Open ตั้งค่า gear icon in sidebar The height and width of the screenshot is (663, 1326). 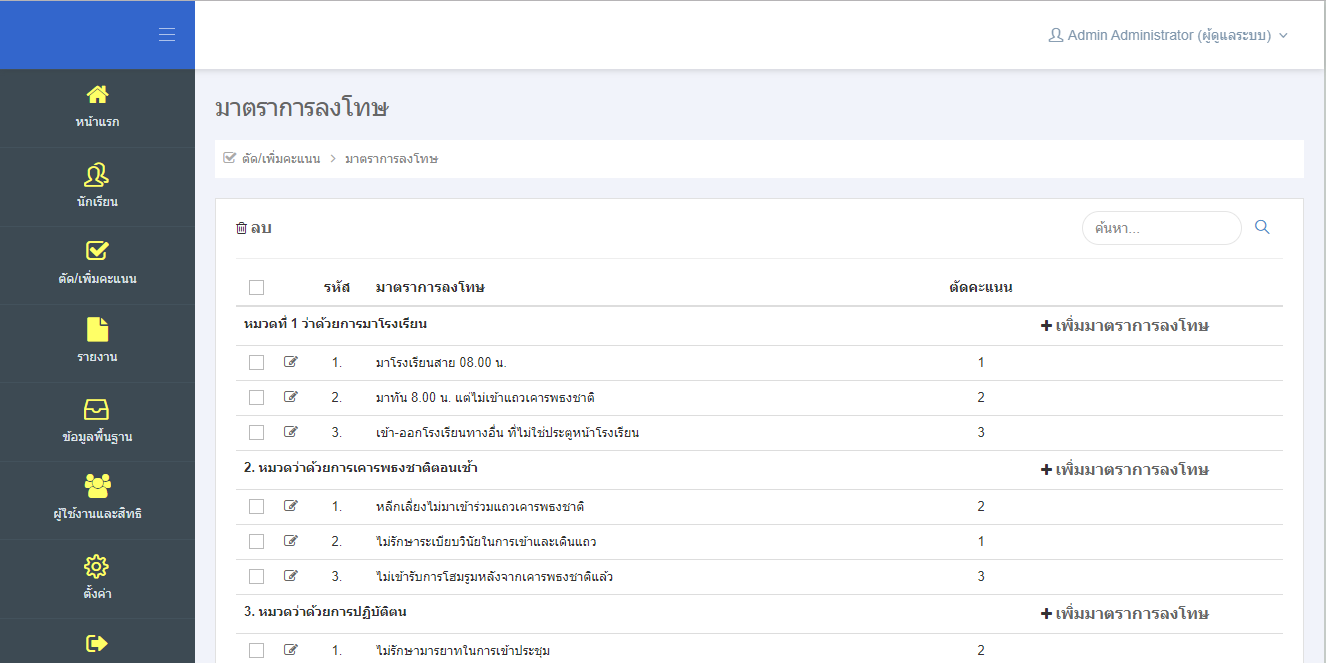97,566
